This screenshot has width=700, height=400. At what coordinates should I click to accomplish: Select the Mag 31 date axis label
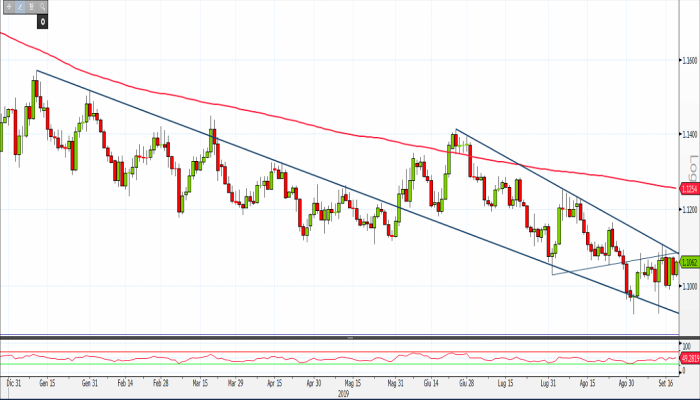(x=396, y=383)
